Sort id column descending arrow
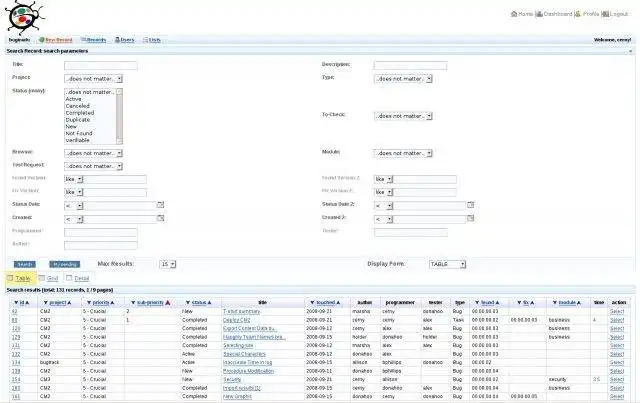 [16, 303]
